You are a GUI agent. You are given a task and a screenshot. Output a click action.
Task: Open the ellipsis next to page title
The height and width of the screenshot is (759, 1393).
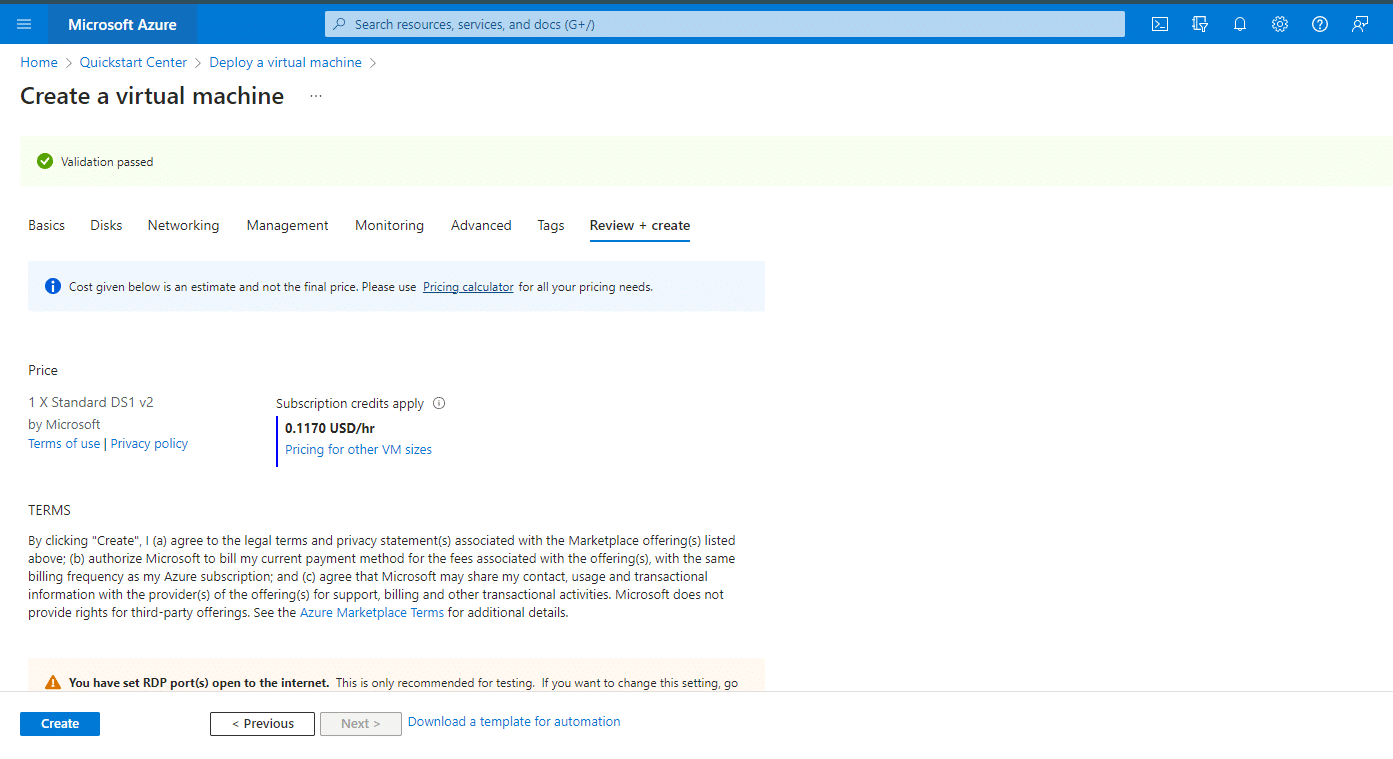(x=315, y=95)
